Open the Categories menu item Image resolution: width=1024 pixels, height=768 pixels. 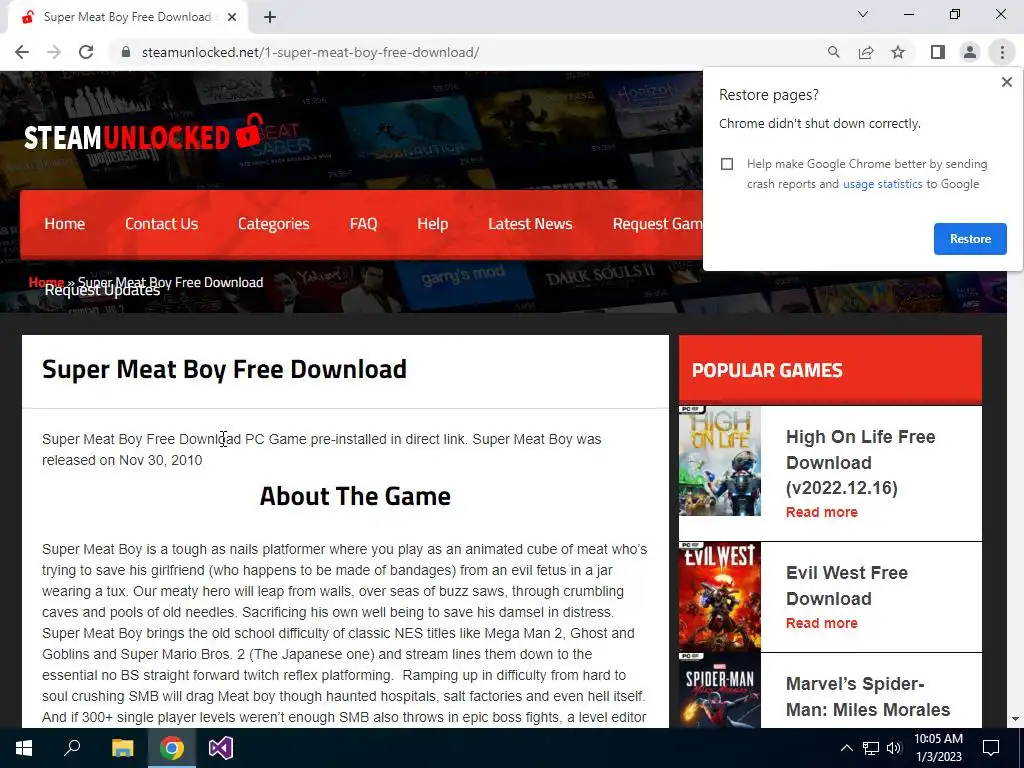[274, 224]
